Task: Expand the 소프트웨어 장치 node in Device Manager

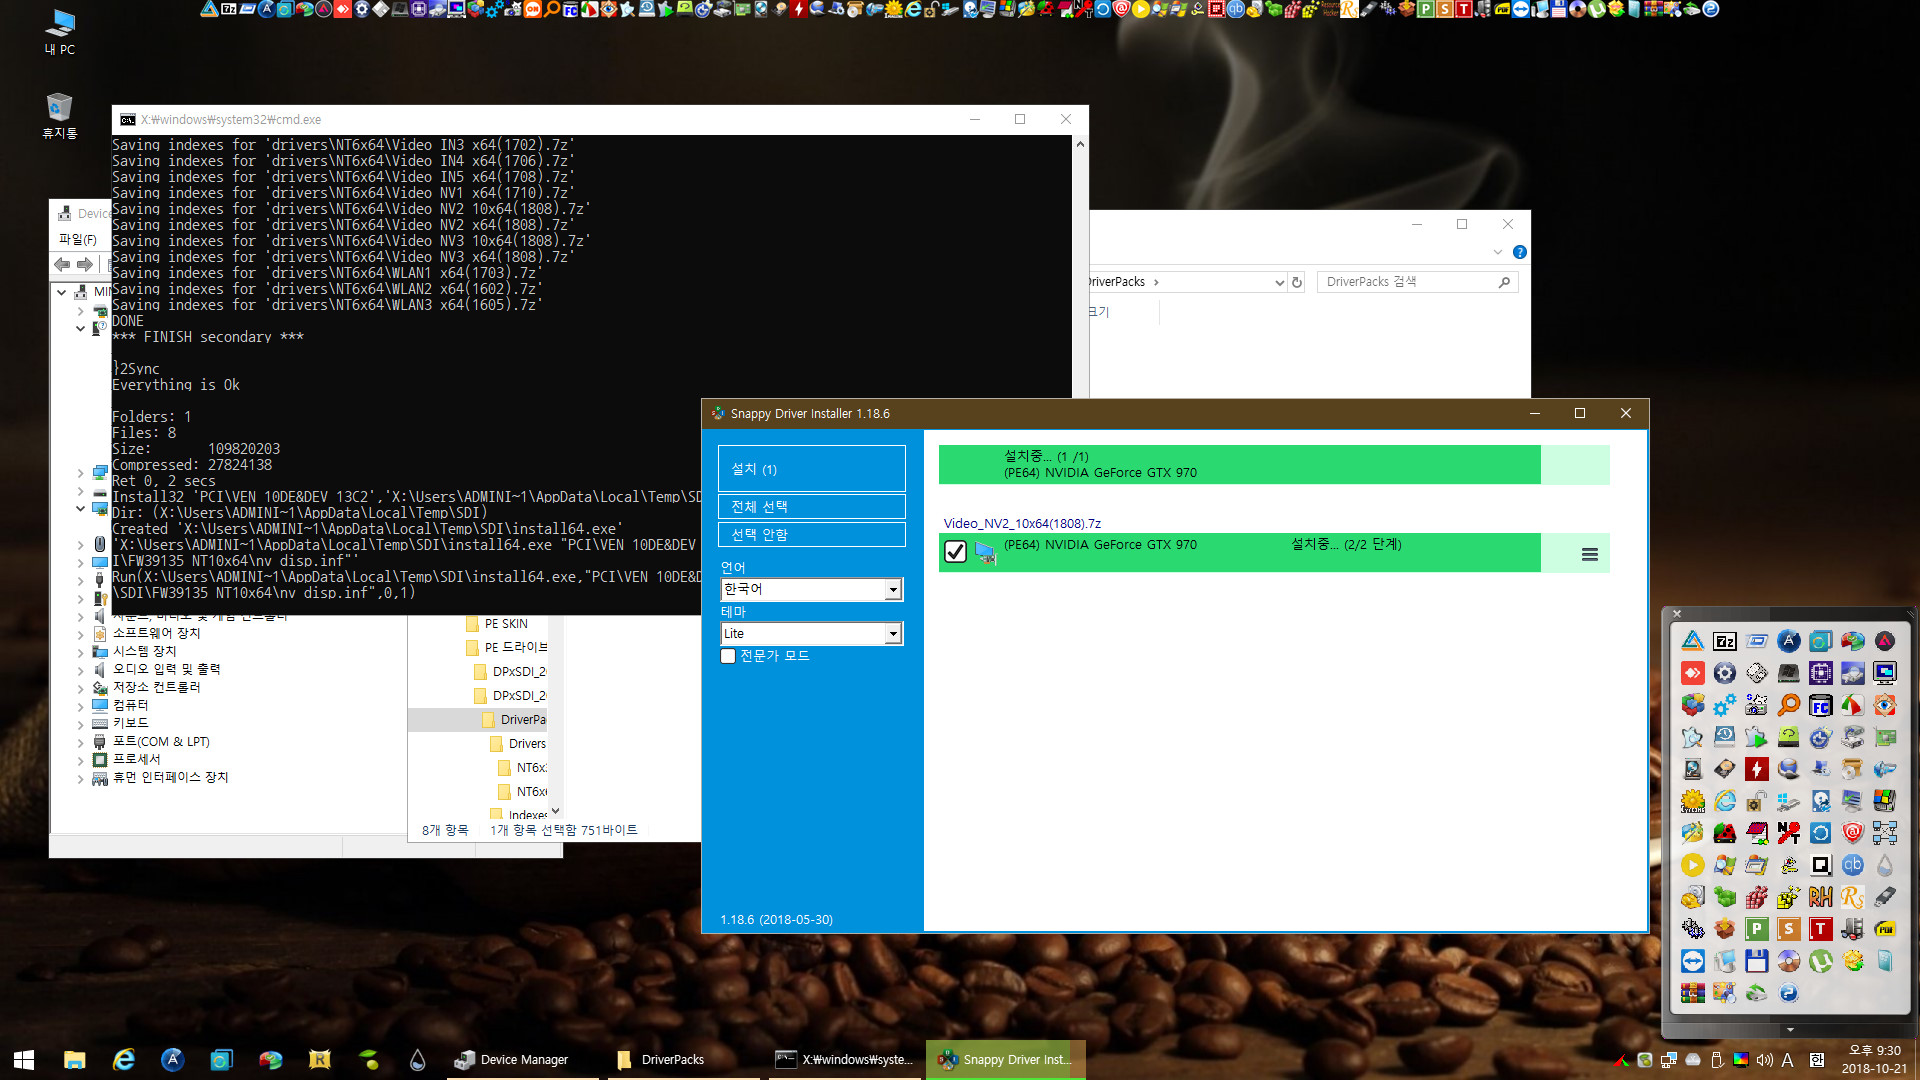Action: (81, 634)
